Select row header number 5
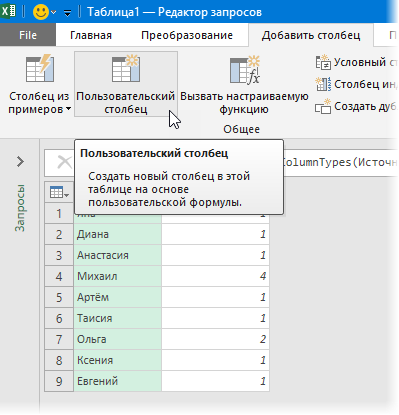399x415 pixels. (59, 297)
